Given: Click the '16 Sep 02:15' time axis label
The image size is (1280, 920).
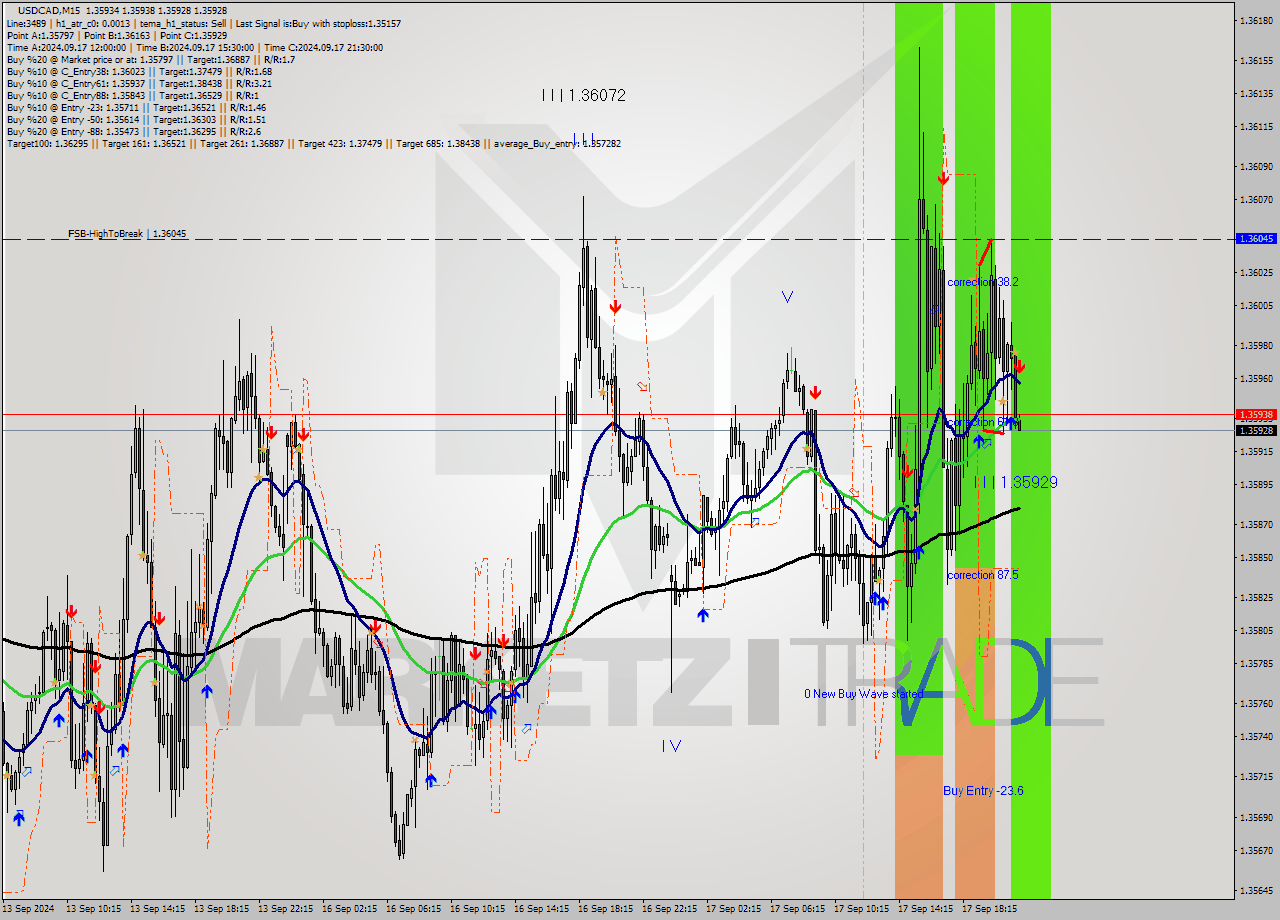Looking at the screenshot, I should pos(349,909).
